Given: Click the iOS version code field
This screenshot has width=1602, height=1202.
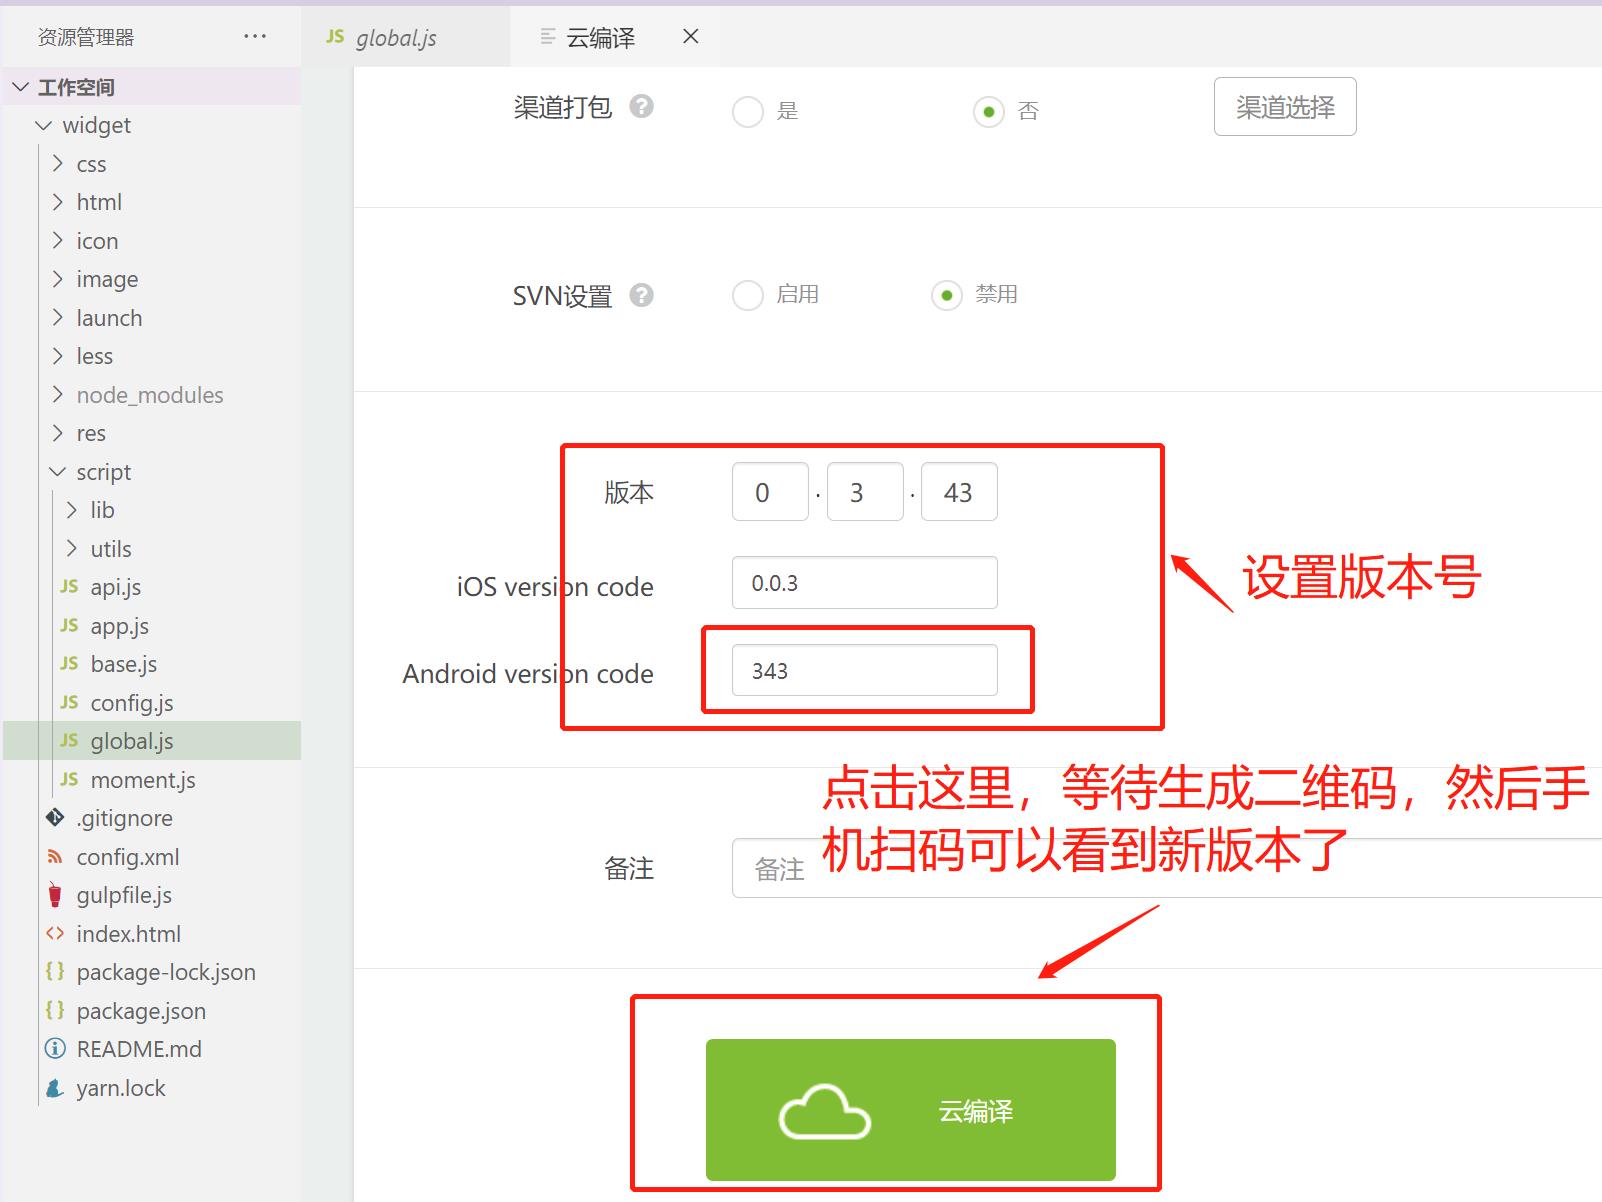Looking at the screenshot, I should pyautogui.click(x=865, y=583).
